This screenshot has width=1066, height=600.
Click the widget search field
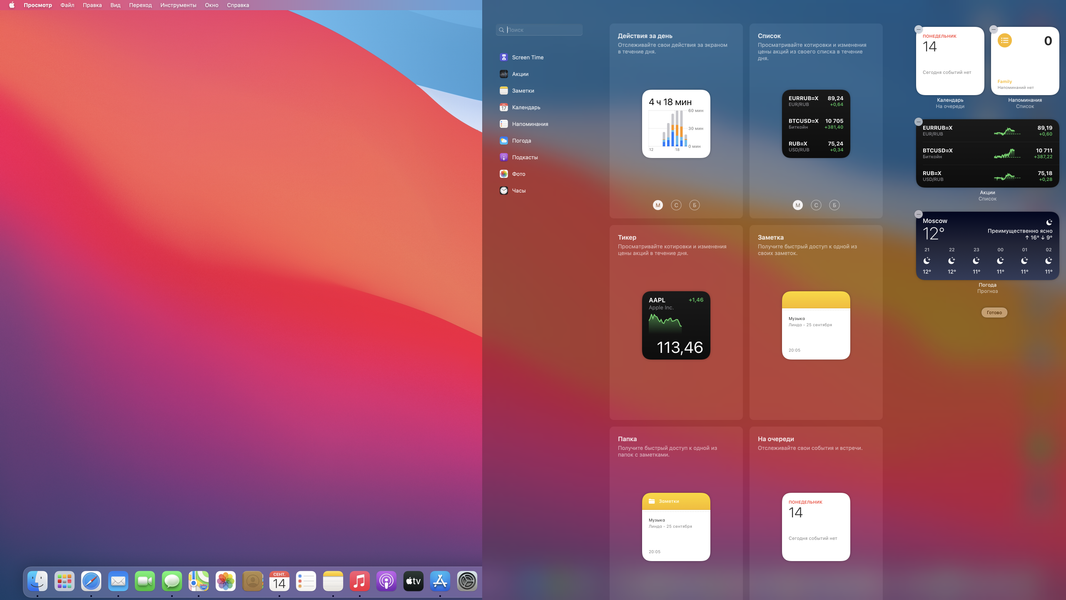[x=539, y=30]
